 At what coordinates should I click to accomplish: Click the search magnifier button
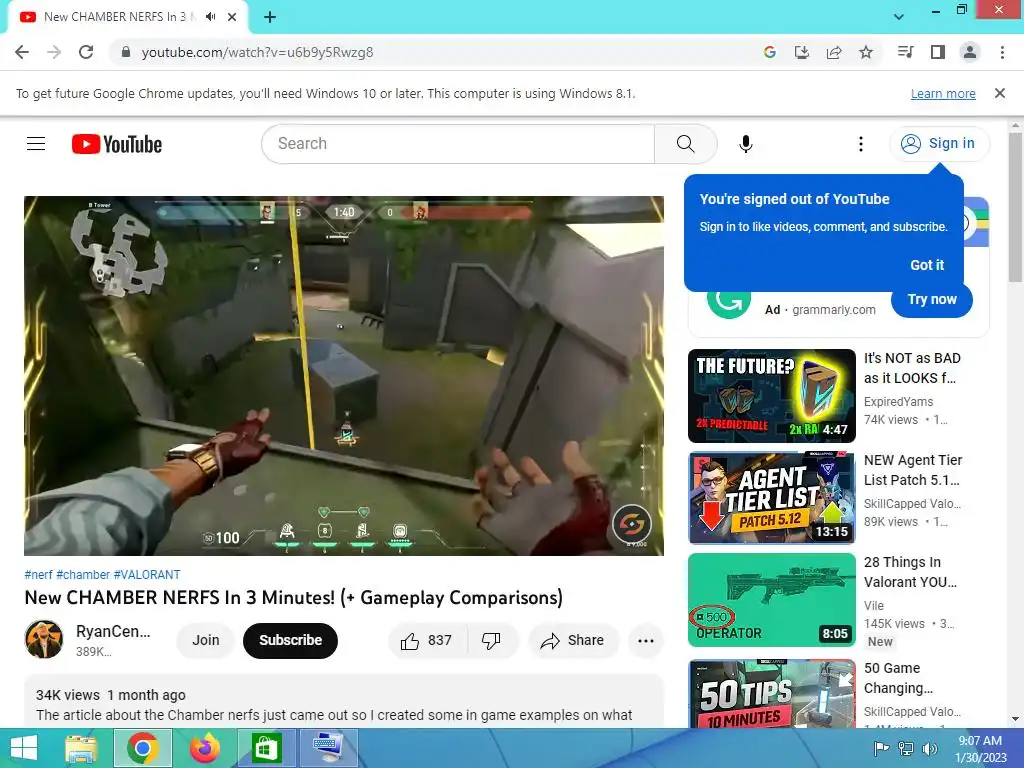(x=685, y=144)
